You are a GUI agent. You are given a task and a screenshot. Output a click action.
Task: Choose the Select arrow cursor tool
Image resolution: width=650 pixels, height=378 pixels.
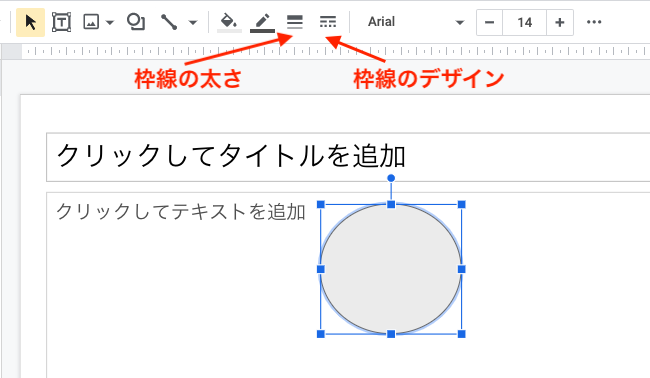30,22
